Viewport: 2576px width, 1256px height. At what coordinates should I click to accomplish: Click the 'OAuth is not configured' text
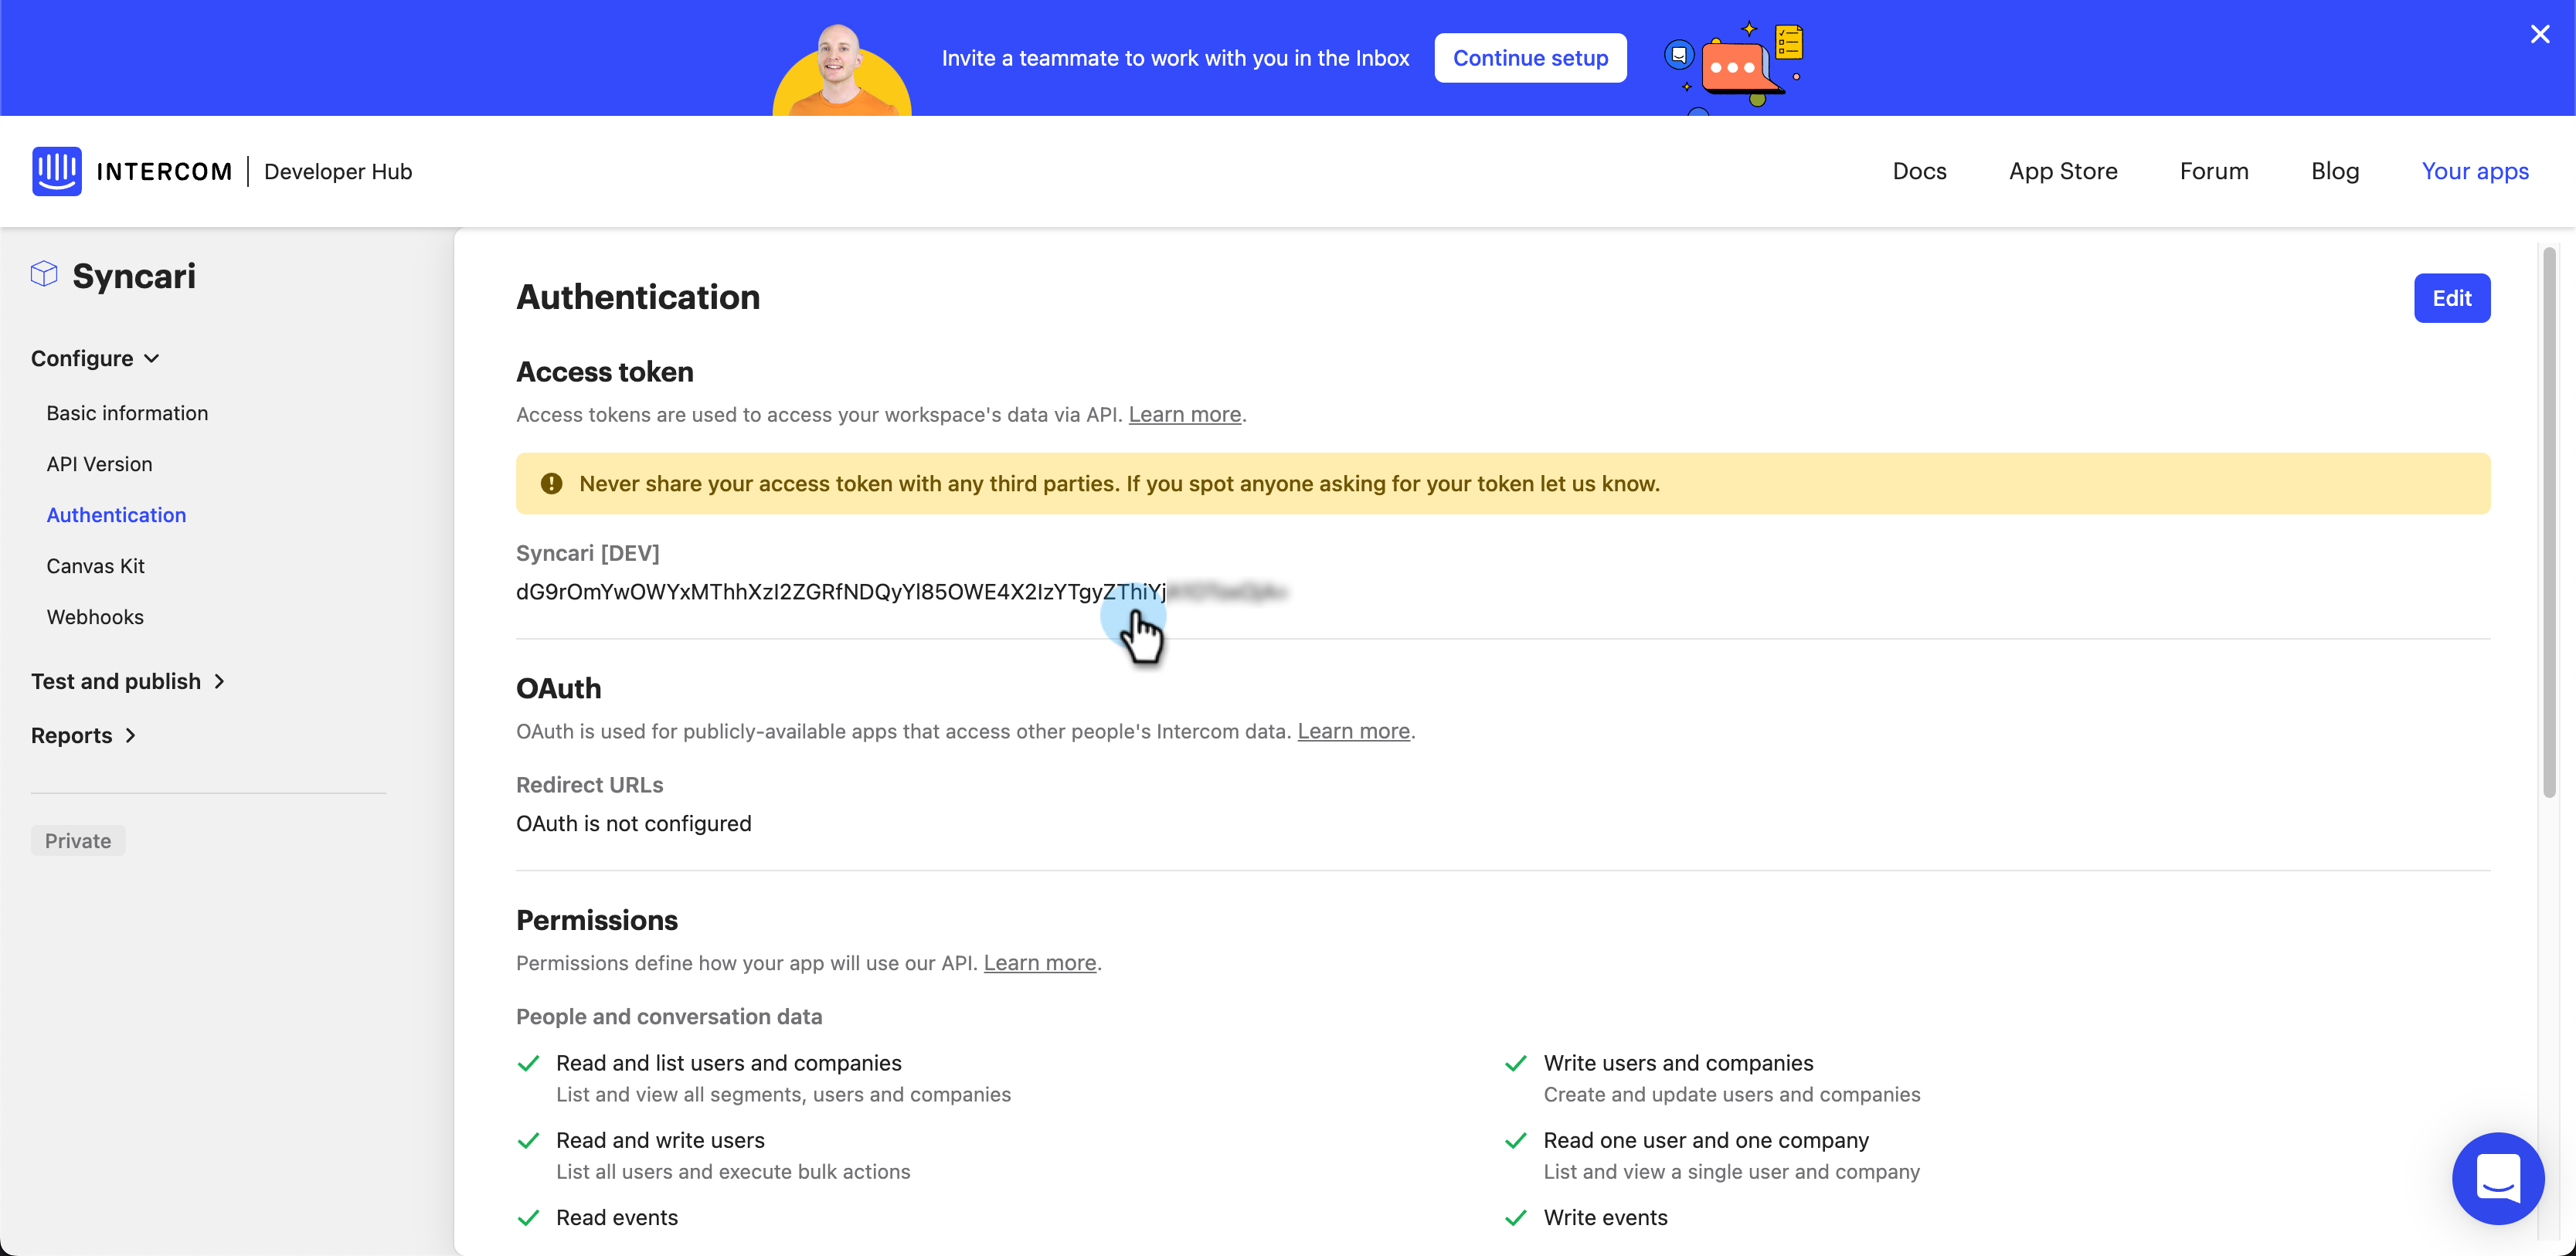coord(633,823)
